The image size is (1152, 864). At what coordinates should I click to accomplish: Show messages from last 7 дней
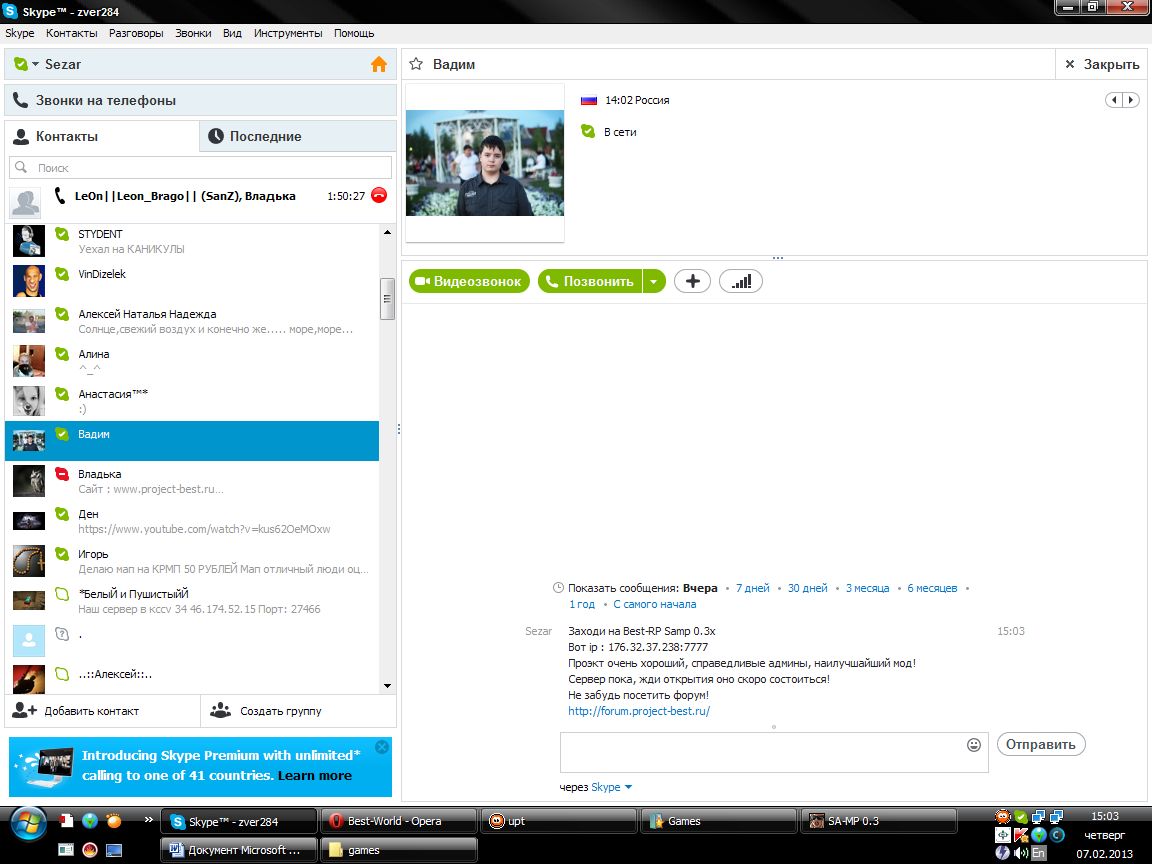[x=752, y=588]
